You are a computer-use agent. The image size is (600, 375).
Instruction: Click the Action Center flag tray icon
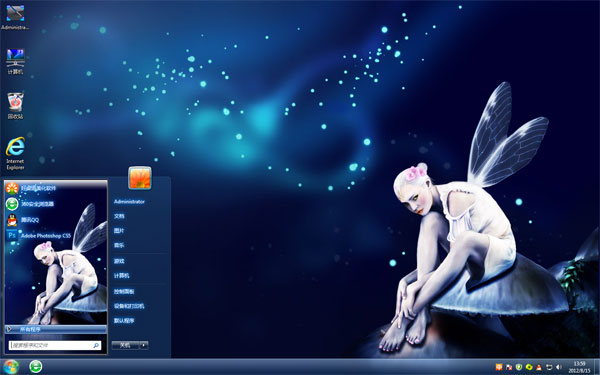tap(509, 367)
